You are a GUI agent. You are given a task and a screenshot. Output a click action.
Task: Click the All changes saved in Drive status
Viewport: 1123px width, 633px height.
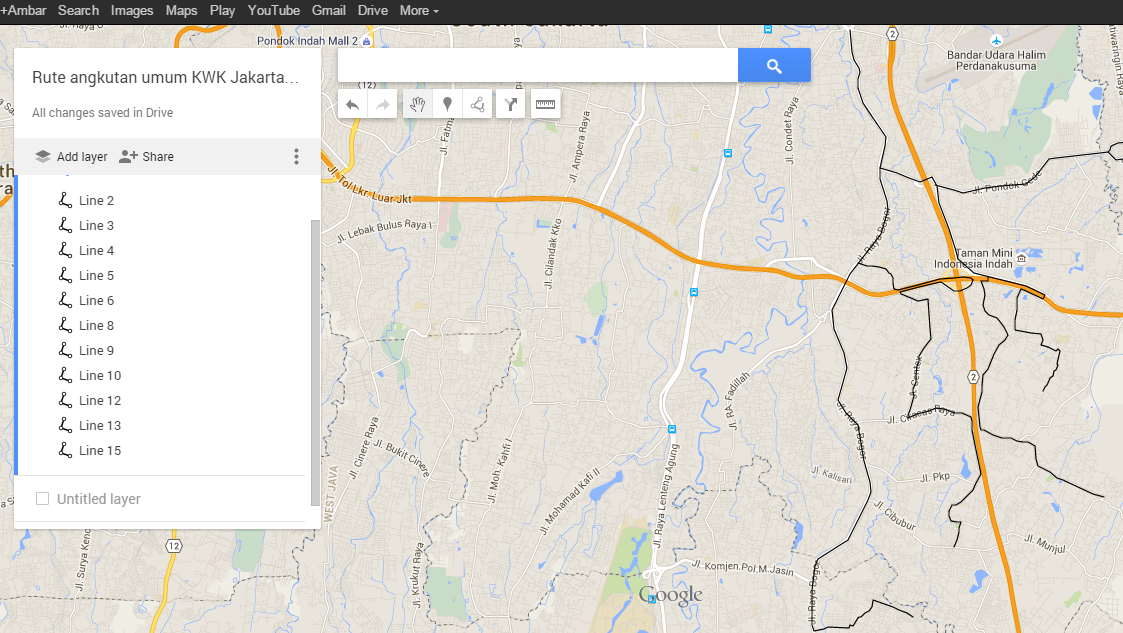(x=102, y=112)
